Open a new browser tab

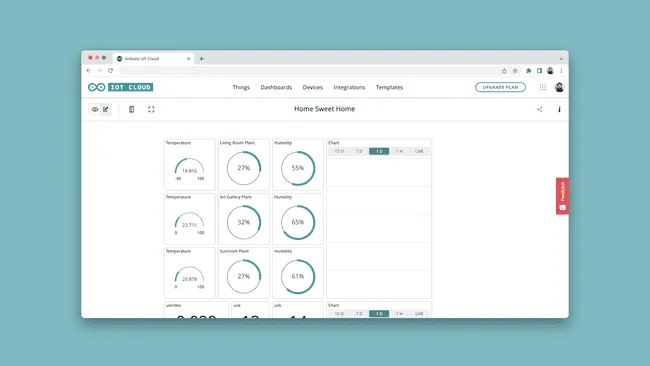(x=201, y=59)
